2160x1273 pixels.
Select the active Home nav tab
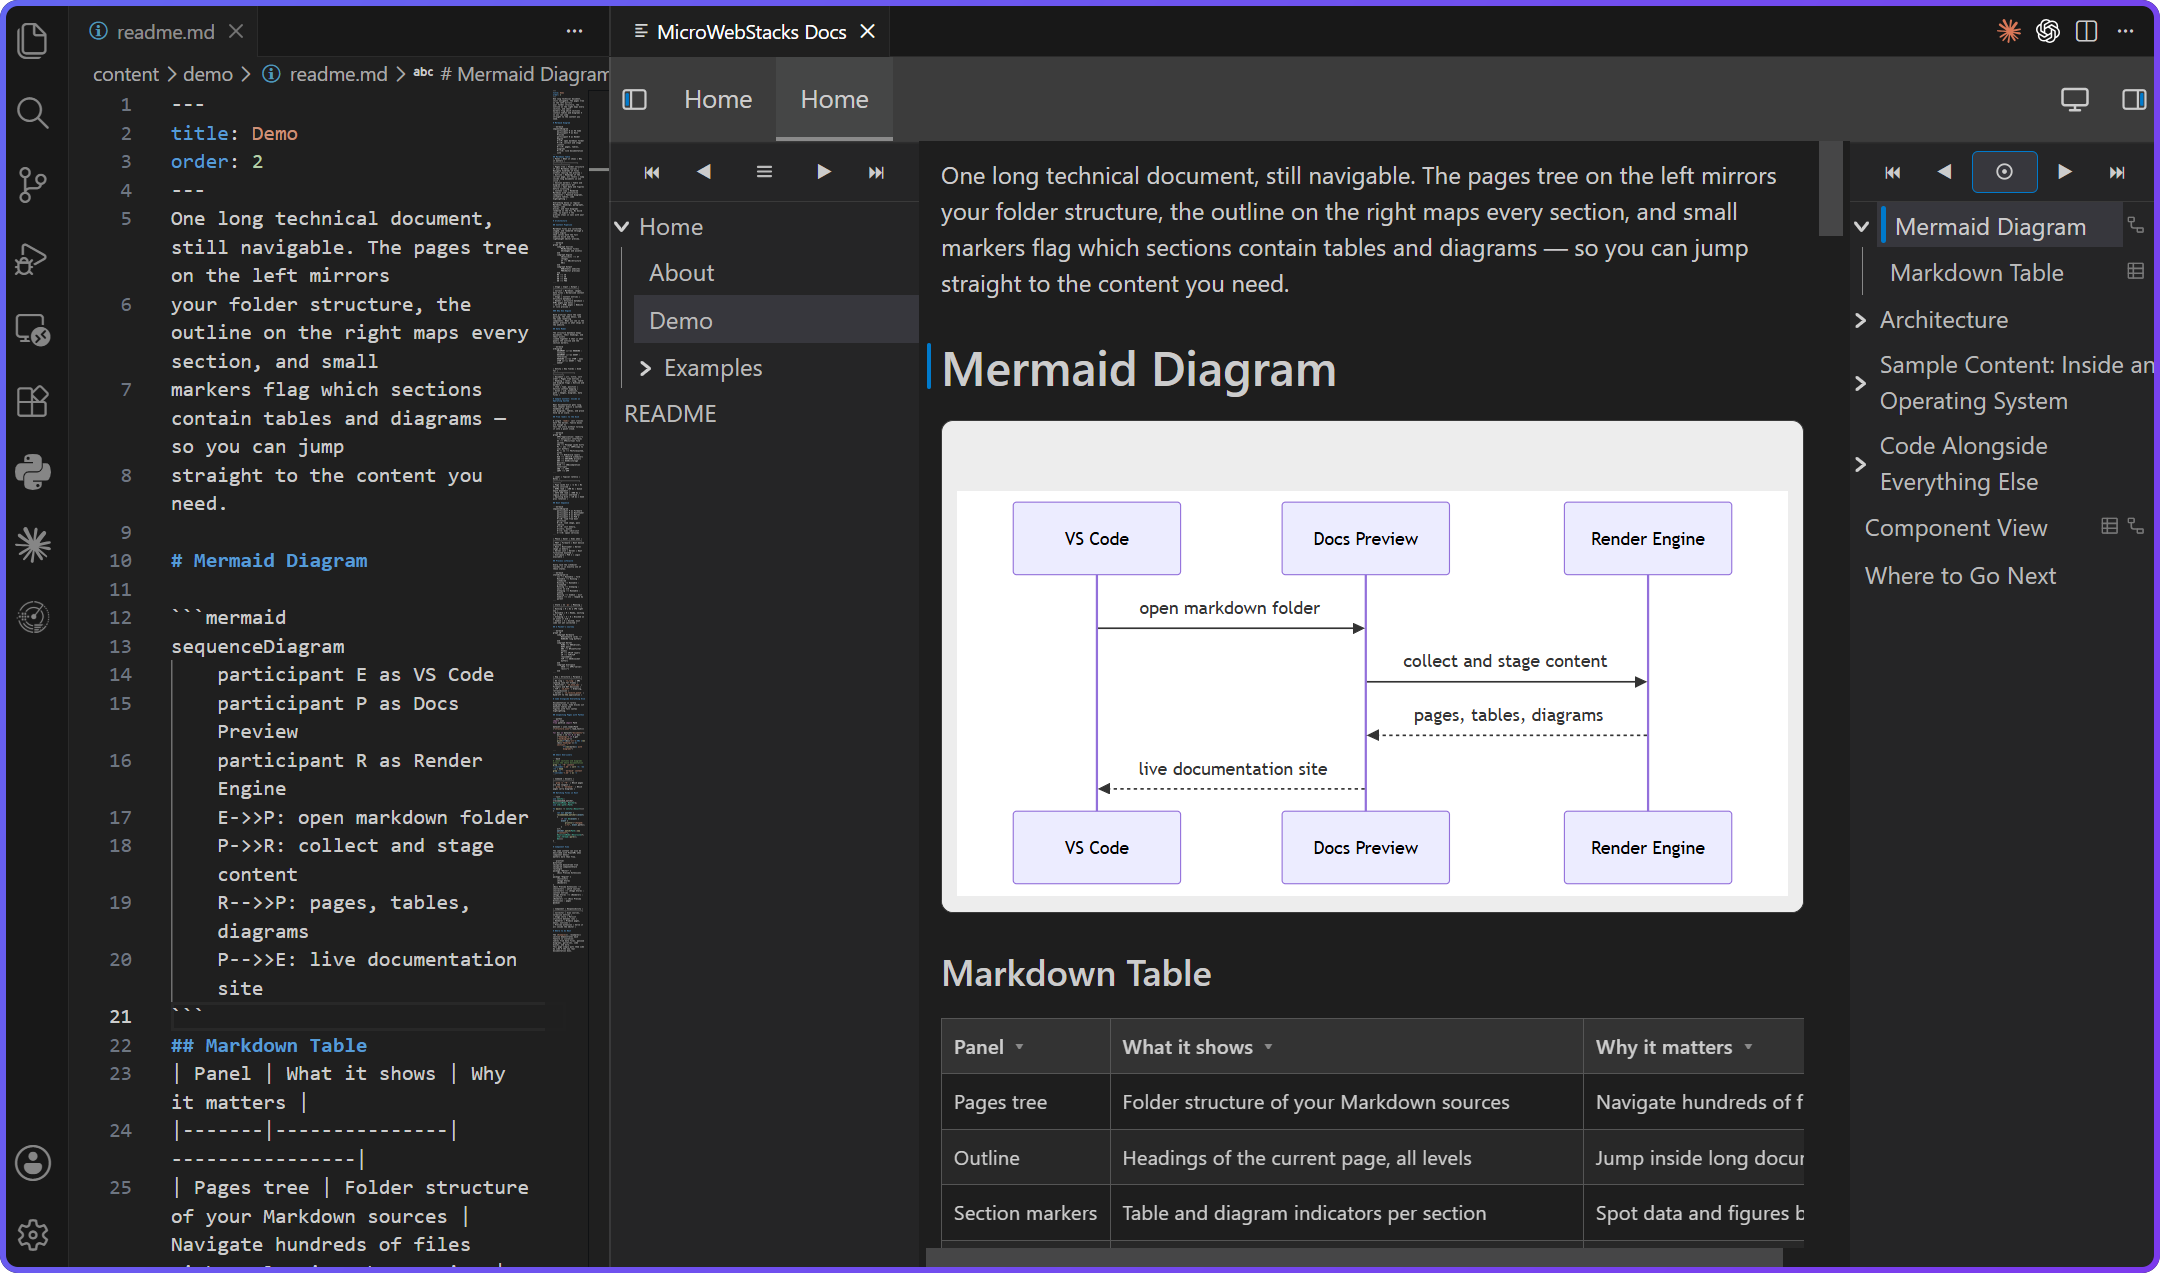pos(835,99)
